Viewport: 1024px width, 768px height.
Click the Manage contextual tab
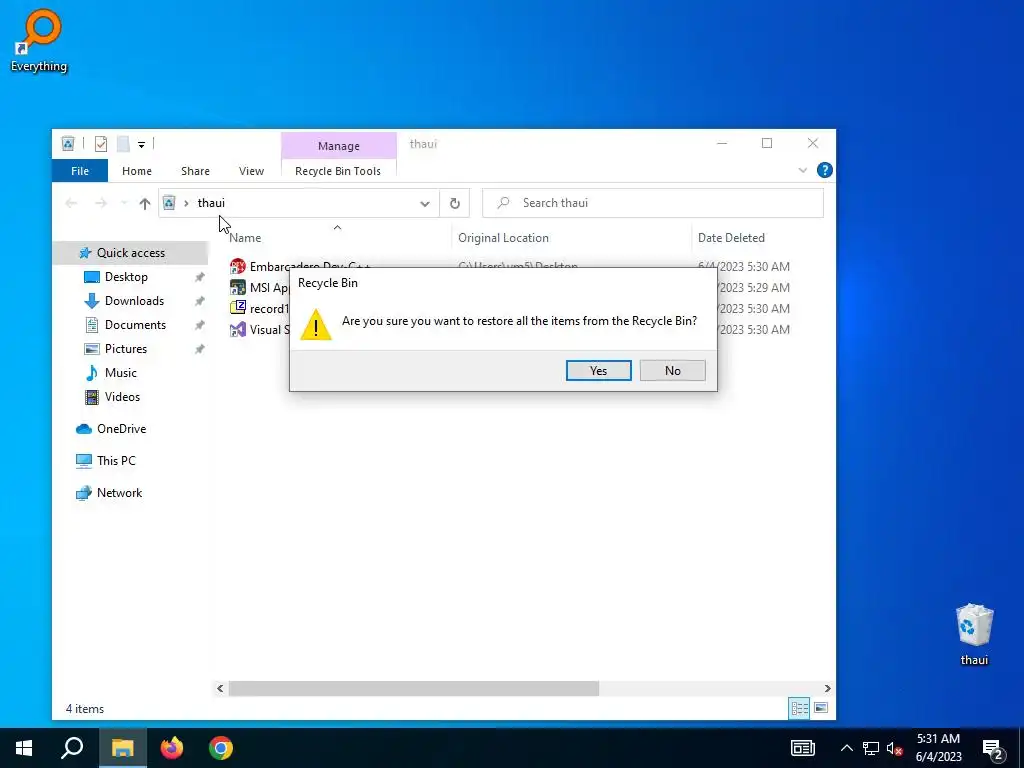coord(338,146)
